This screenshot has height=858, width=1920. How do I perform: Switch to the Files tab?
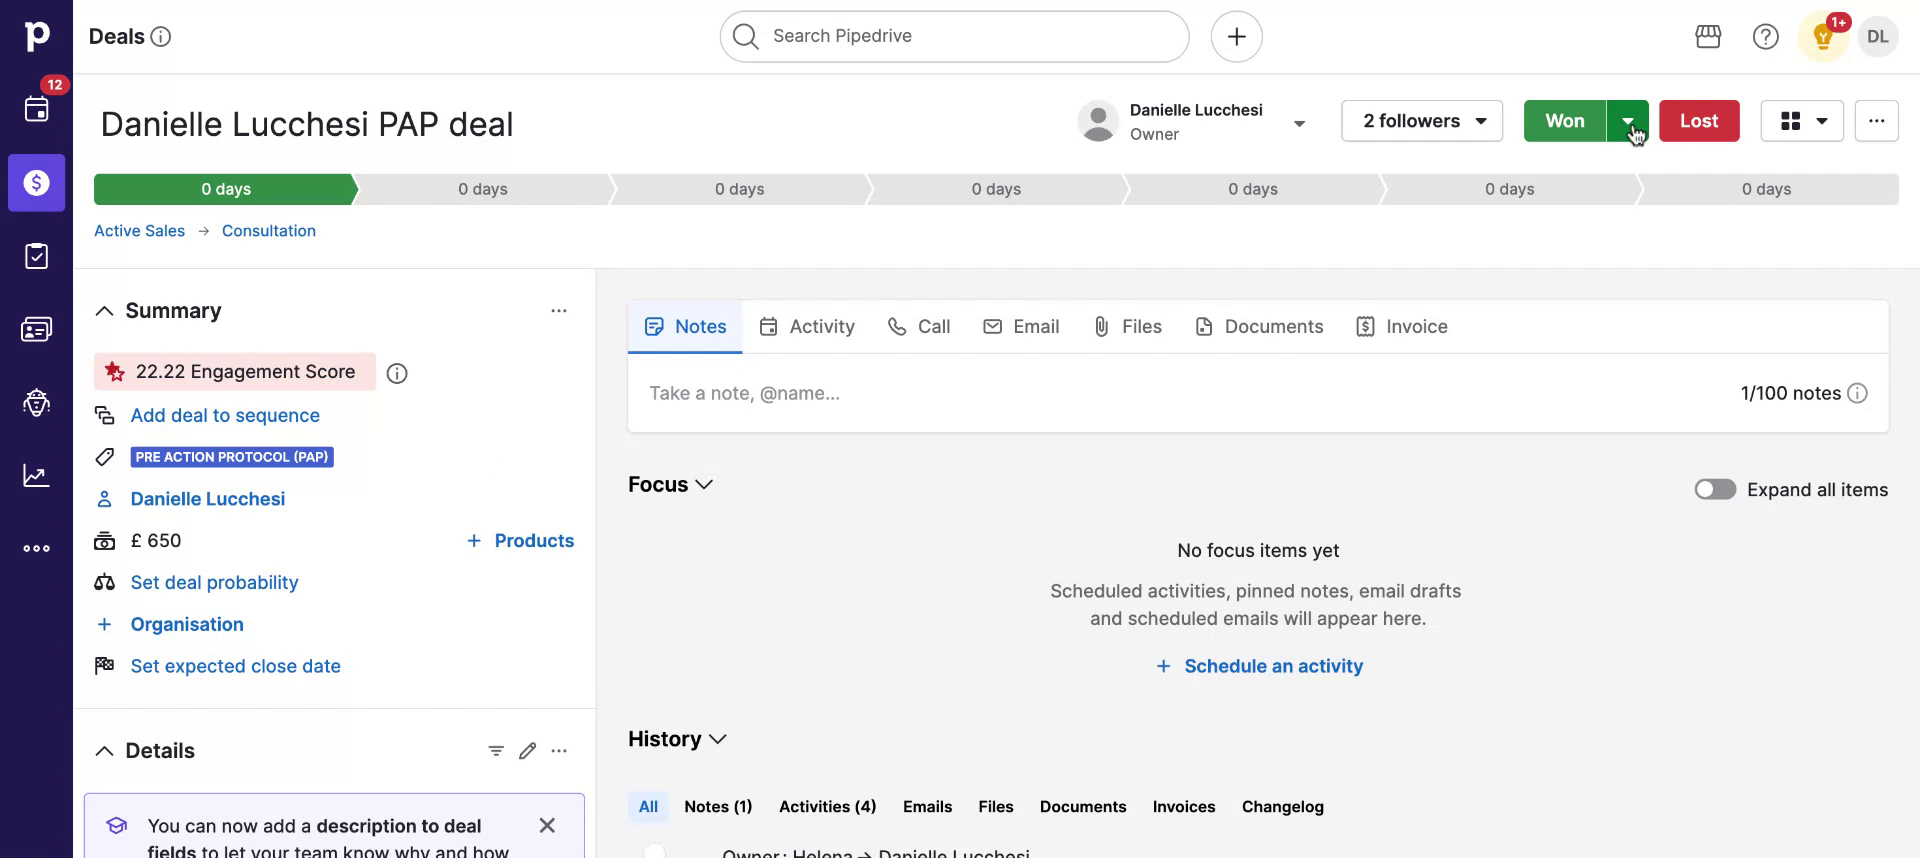coord(1127,326)
